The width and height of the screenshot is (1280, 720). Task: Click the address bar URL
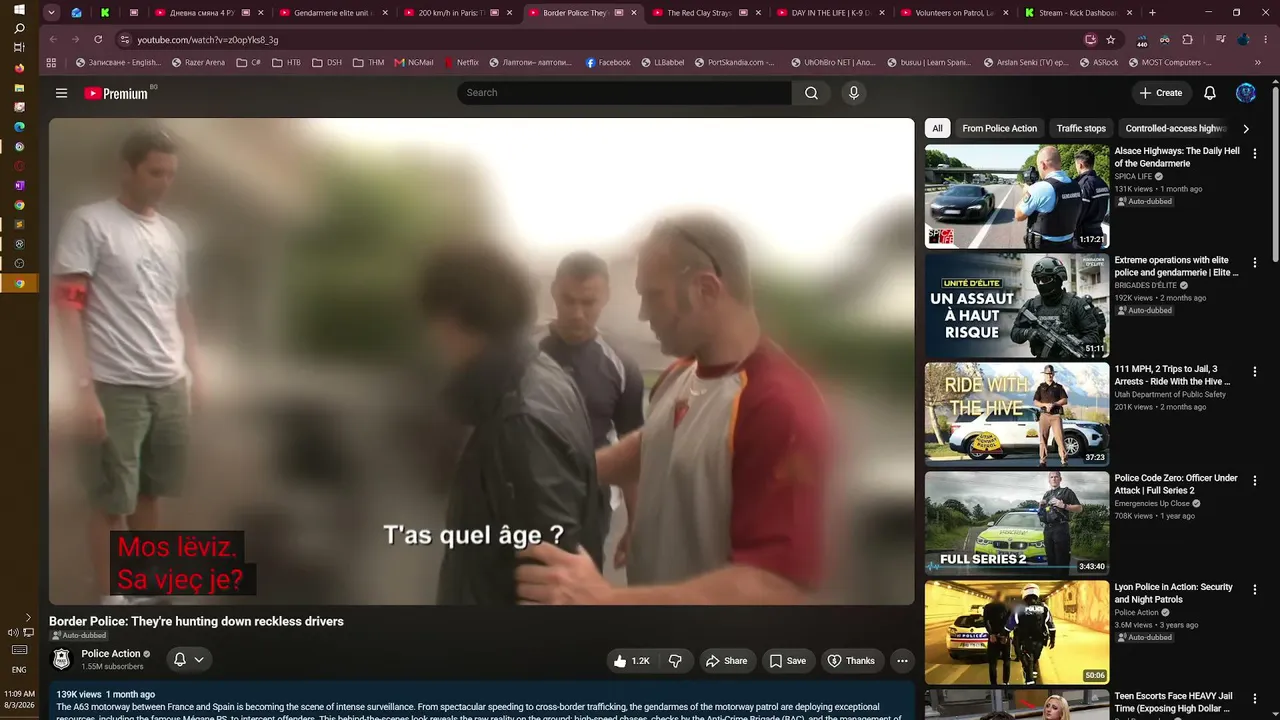208,40
